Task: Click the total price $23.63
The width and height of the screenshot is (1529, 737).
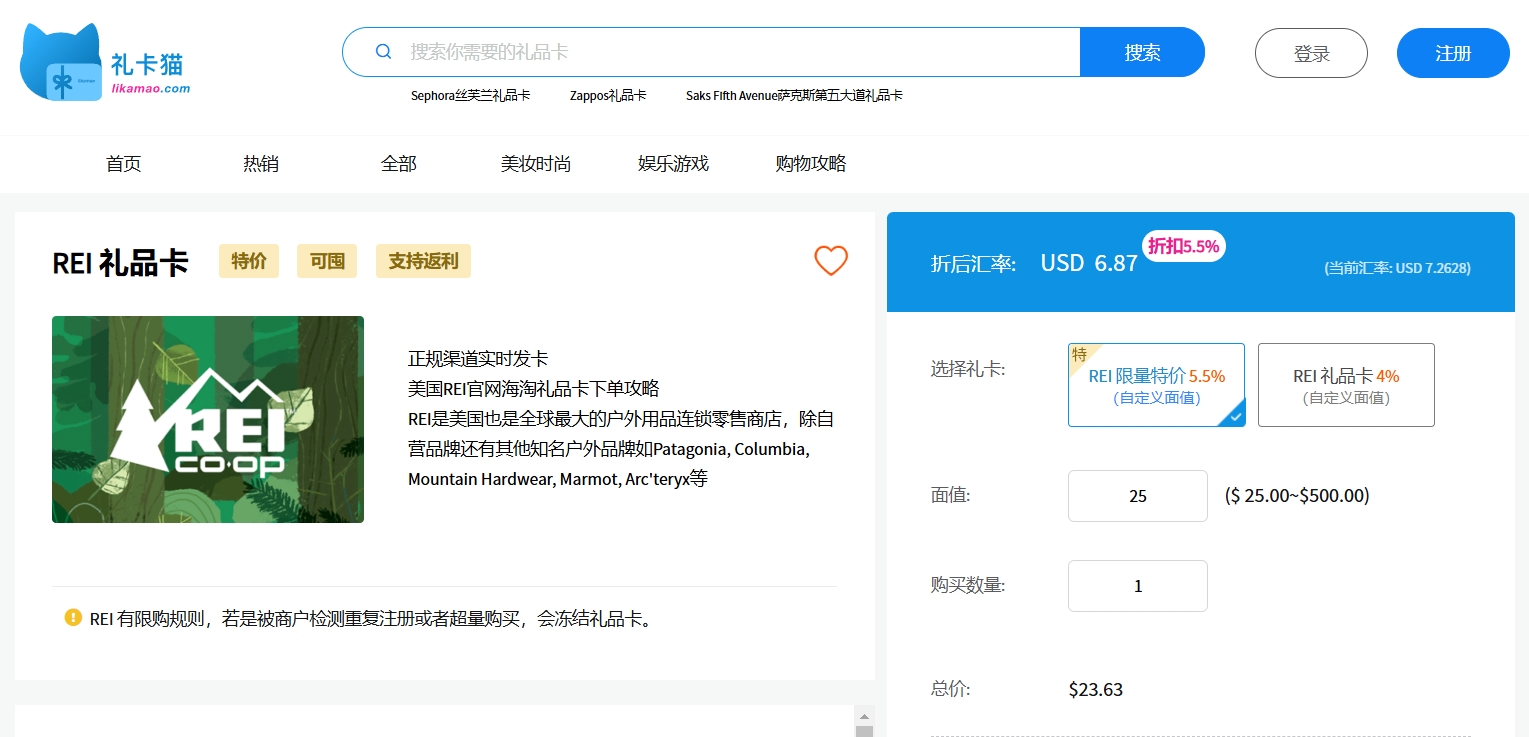Action: coord(1096,689)
